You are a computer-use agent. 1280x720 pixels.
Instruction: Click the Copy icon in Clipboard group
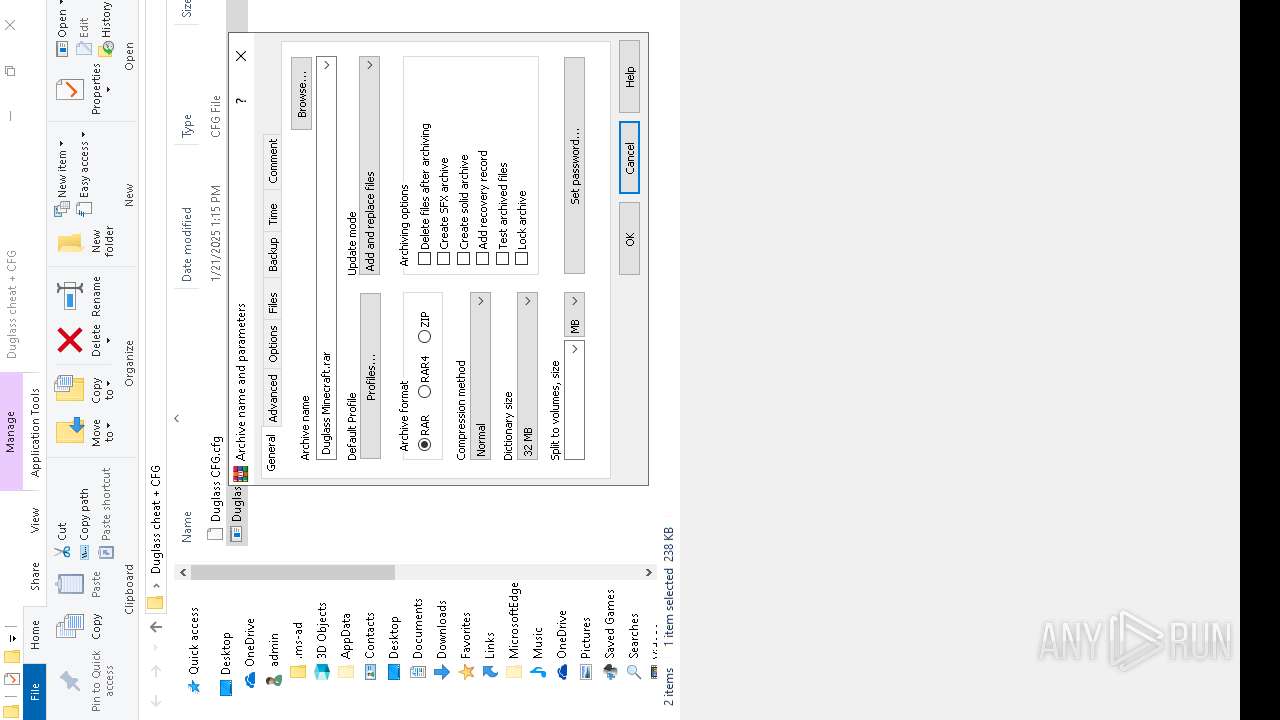[x=70, y=627]
